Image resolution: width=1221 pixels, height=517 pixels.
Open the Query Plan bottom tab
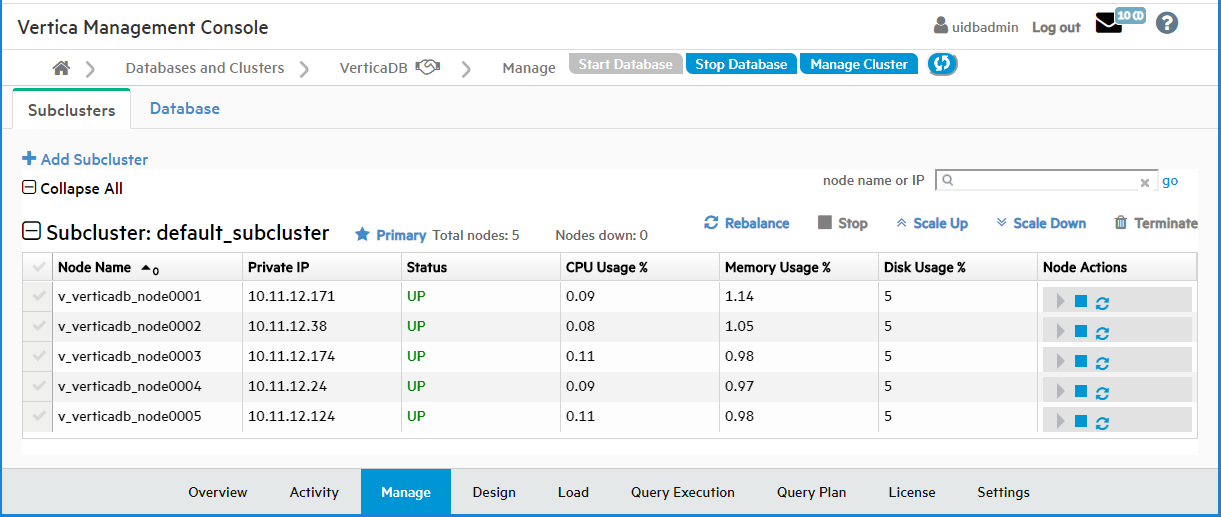[811, 492]
